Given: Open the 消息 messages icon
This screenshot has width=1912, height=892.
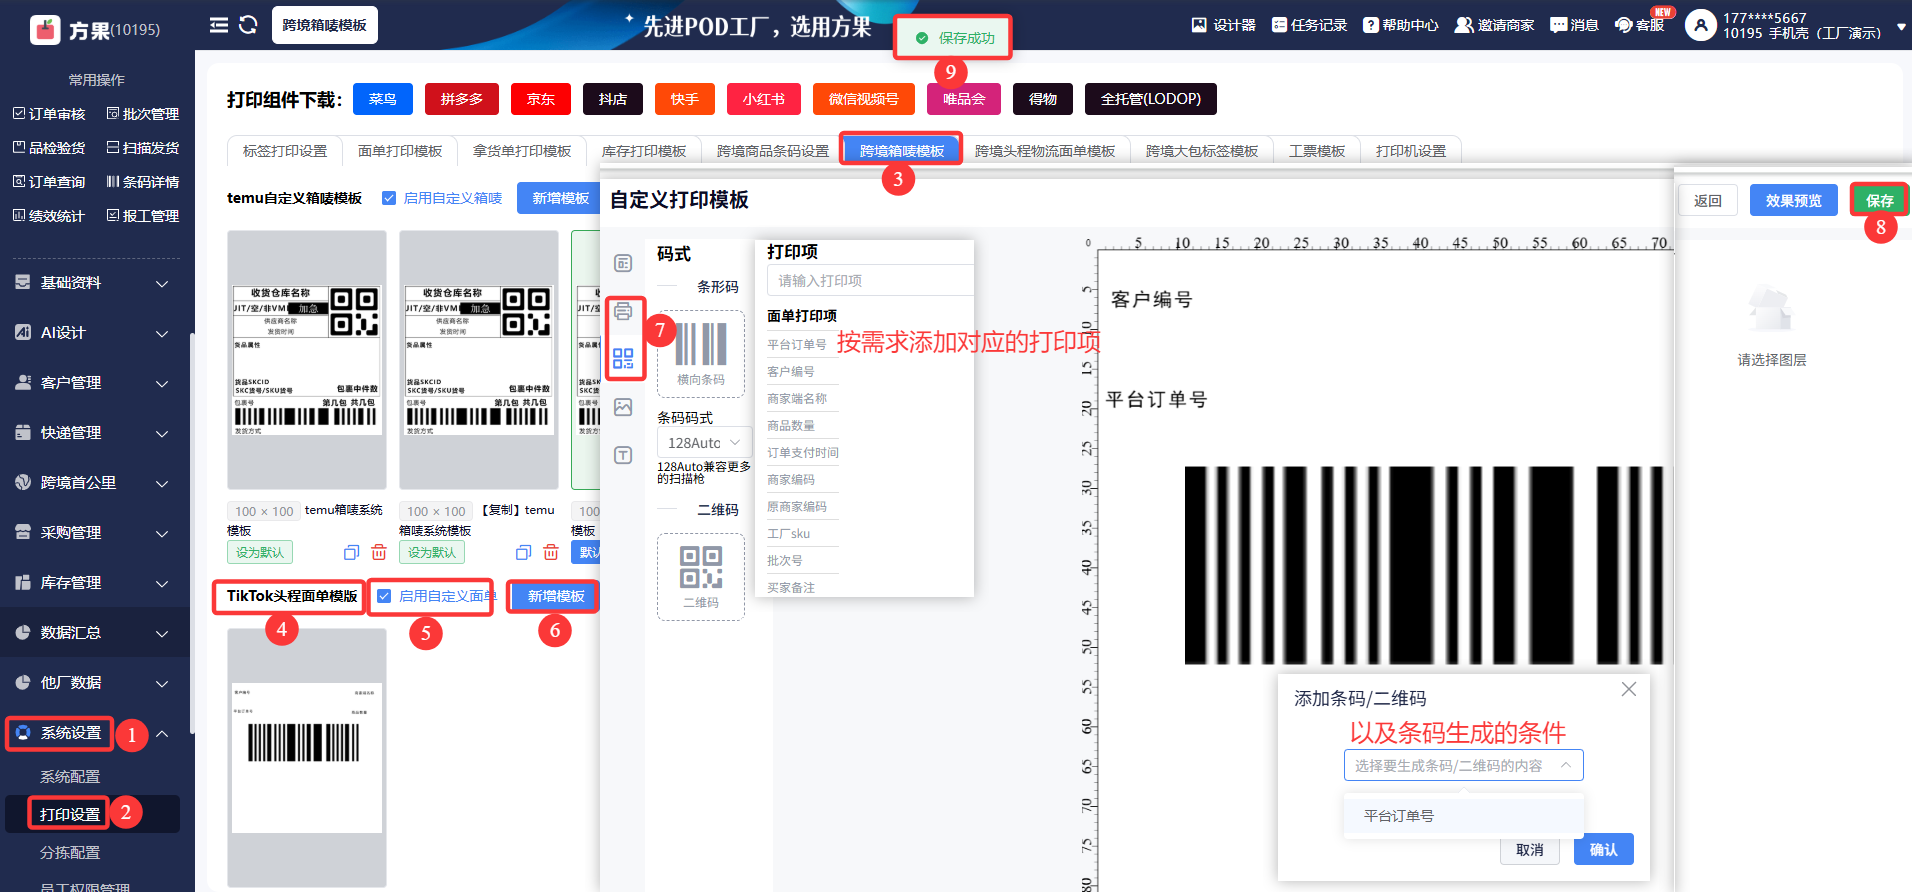Looking at the screenshot, I should (x=1559, y=25).
